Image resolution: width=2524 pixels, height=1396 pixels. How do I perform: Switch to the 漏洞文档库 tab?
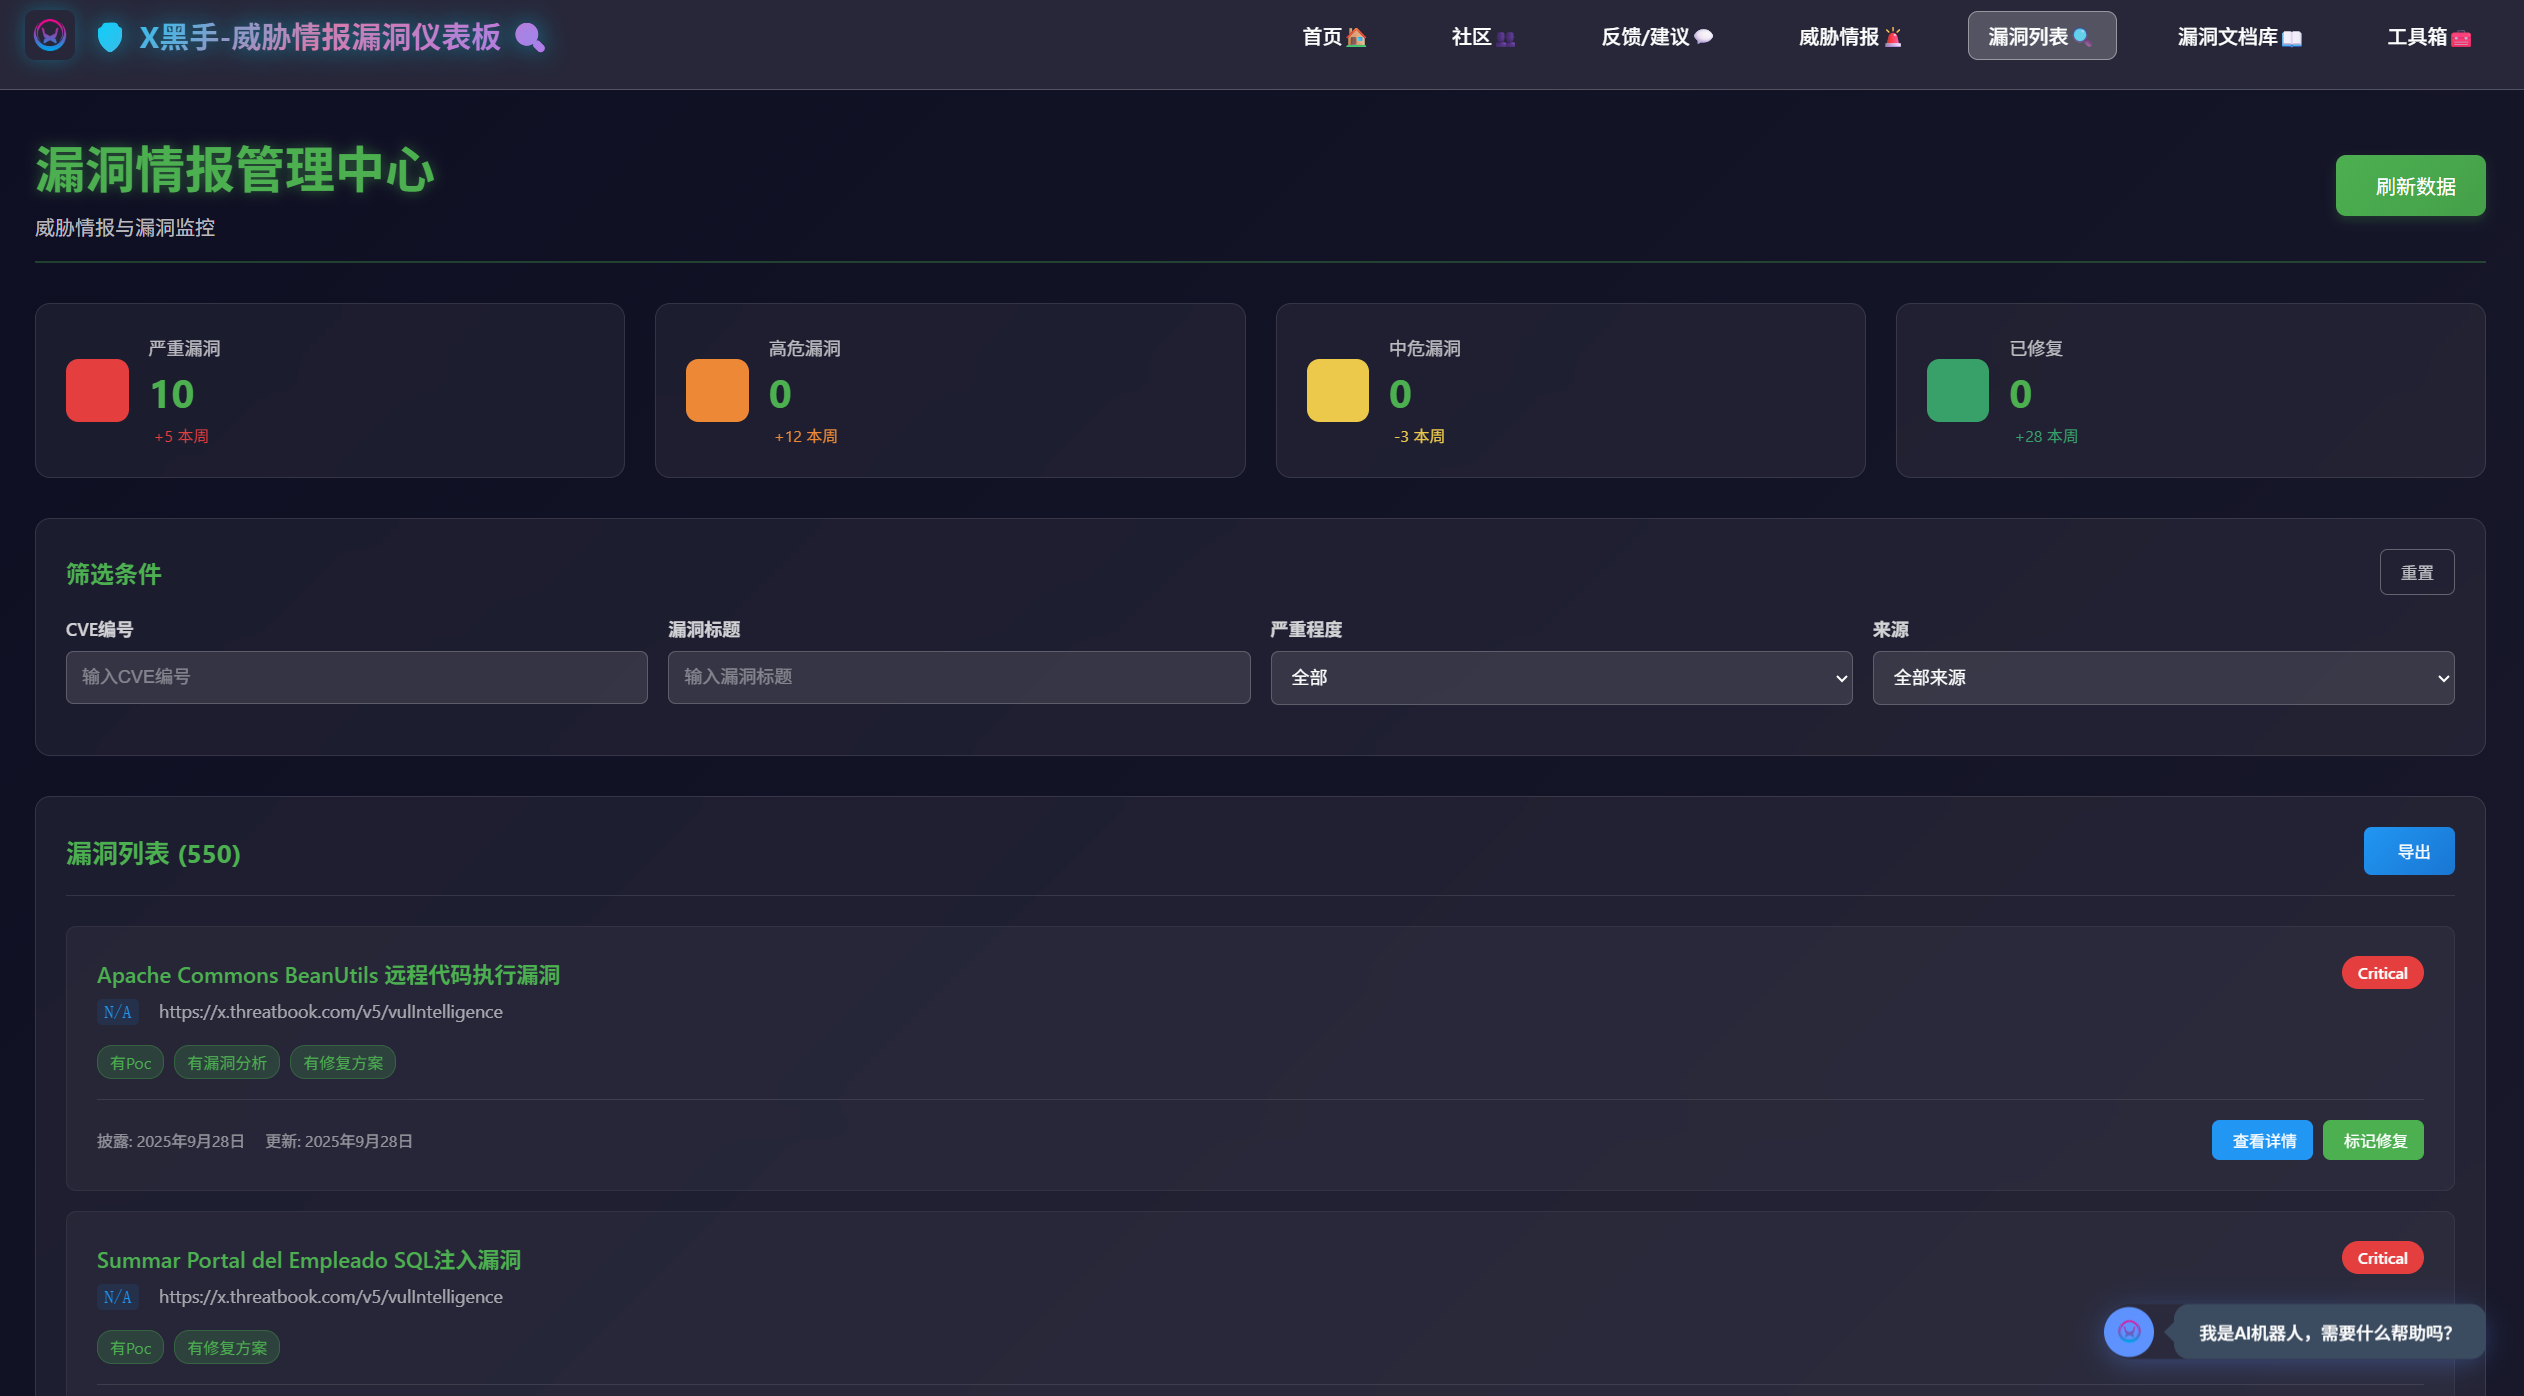(x=2239, y=37)
